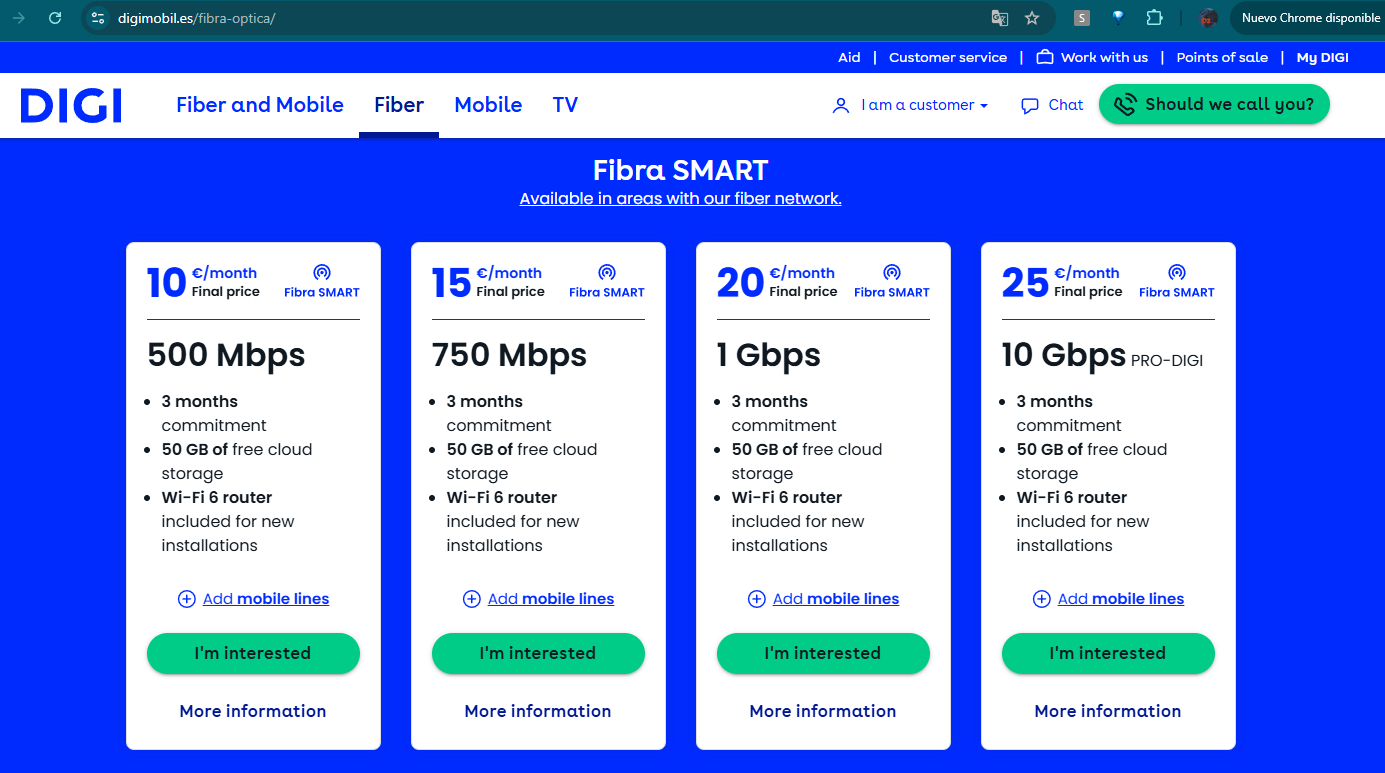1385x773 pixels.
Task: Go to My DIGI
Action: coord(1323,57)
